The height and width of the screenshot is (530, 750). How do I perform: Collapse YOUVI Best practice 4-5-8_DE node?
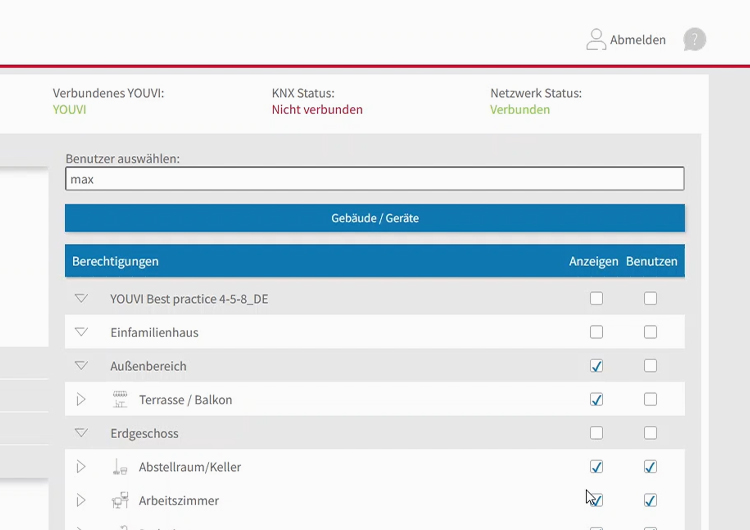81,298
